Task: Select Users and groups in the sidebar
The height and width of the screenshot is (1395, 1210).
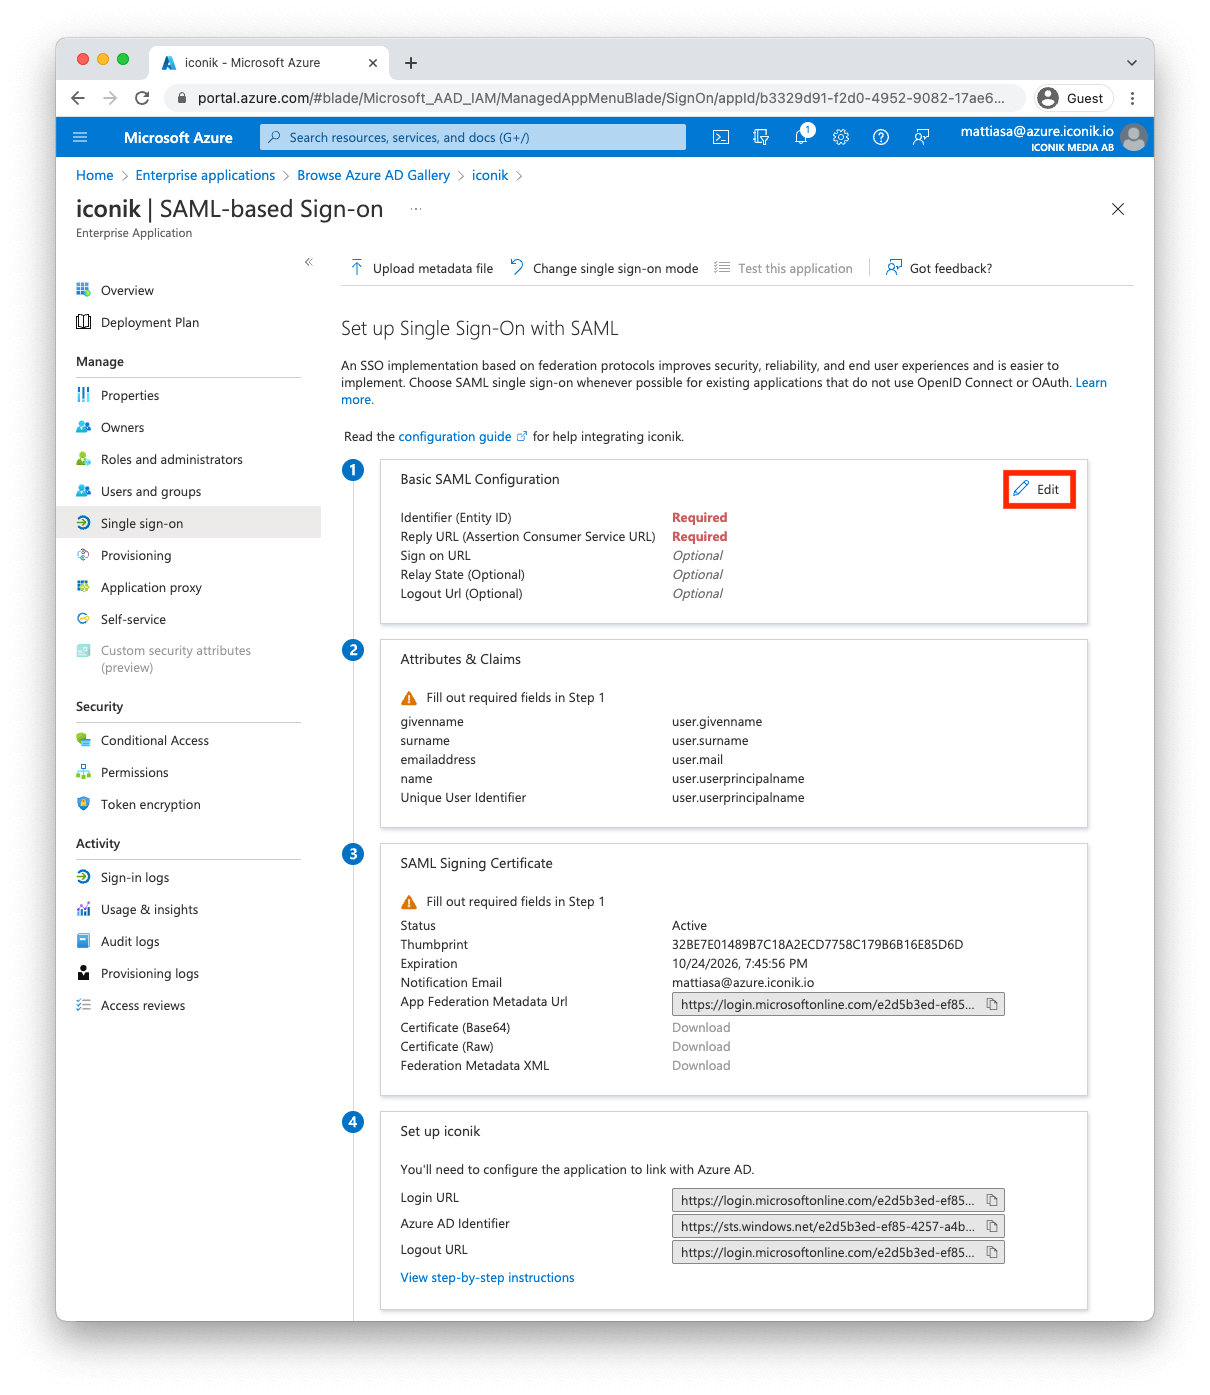Action: tap(150, 491)
